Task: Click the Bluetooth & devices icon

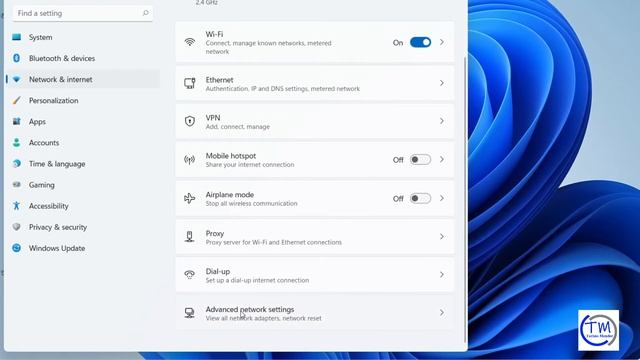Action: coord(16,58)
